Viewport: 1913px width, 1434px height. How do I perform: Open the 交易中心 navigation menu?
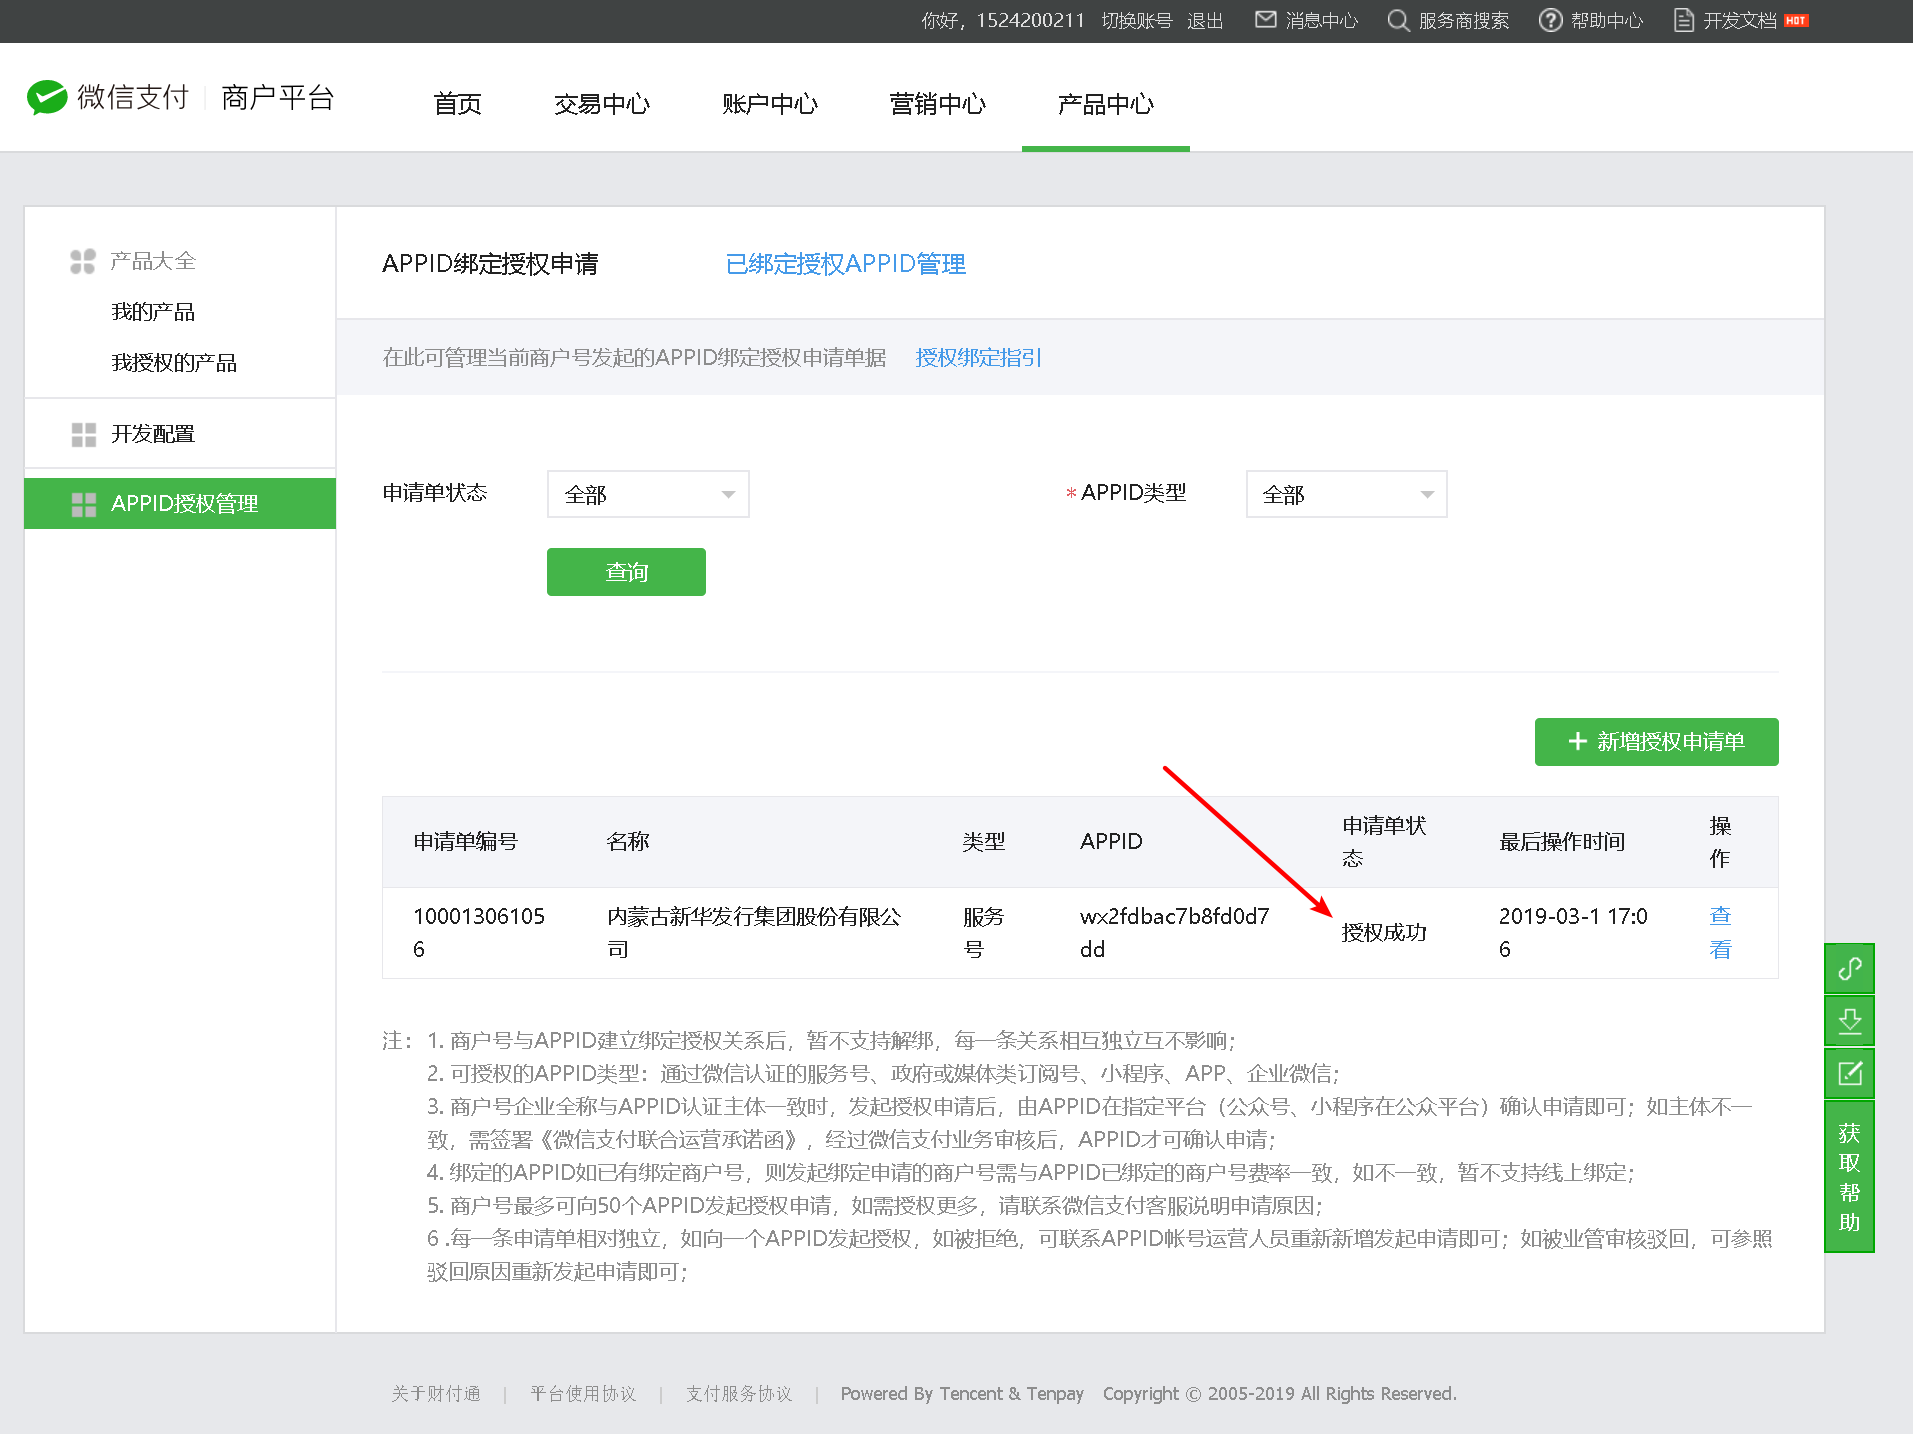(x=602, y=104)
